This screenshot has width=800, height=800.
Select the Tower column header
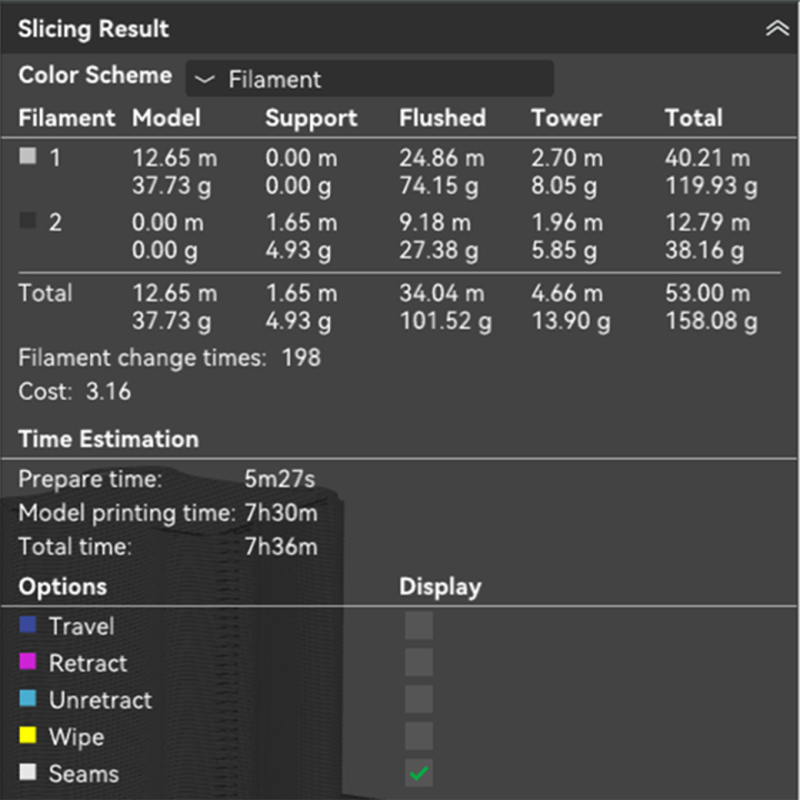566,118
